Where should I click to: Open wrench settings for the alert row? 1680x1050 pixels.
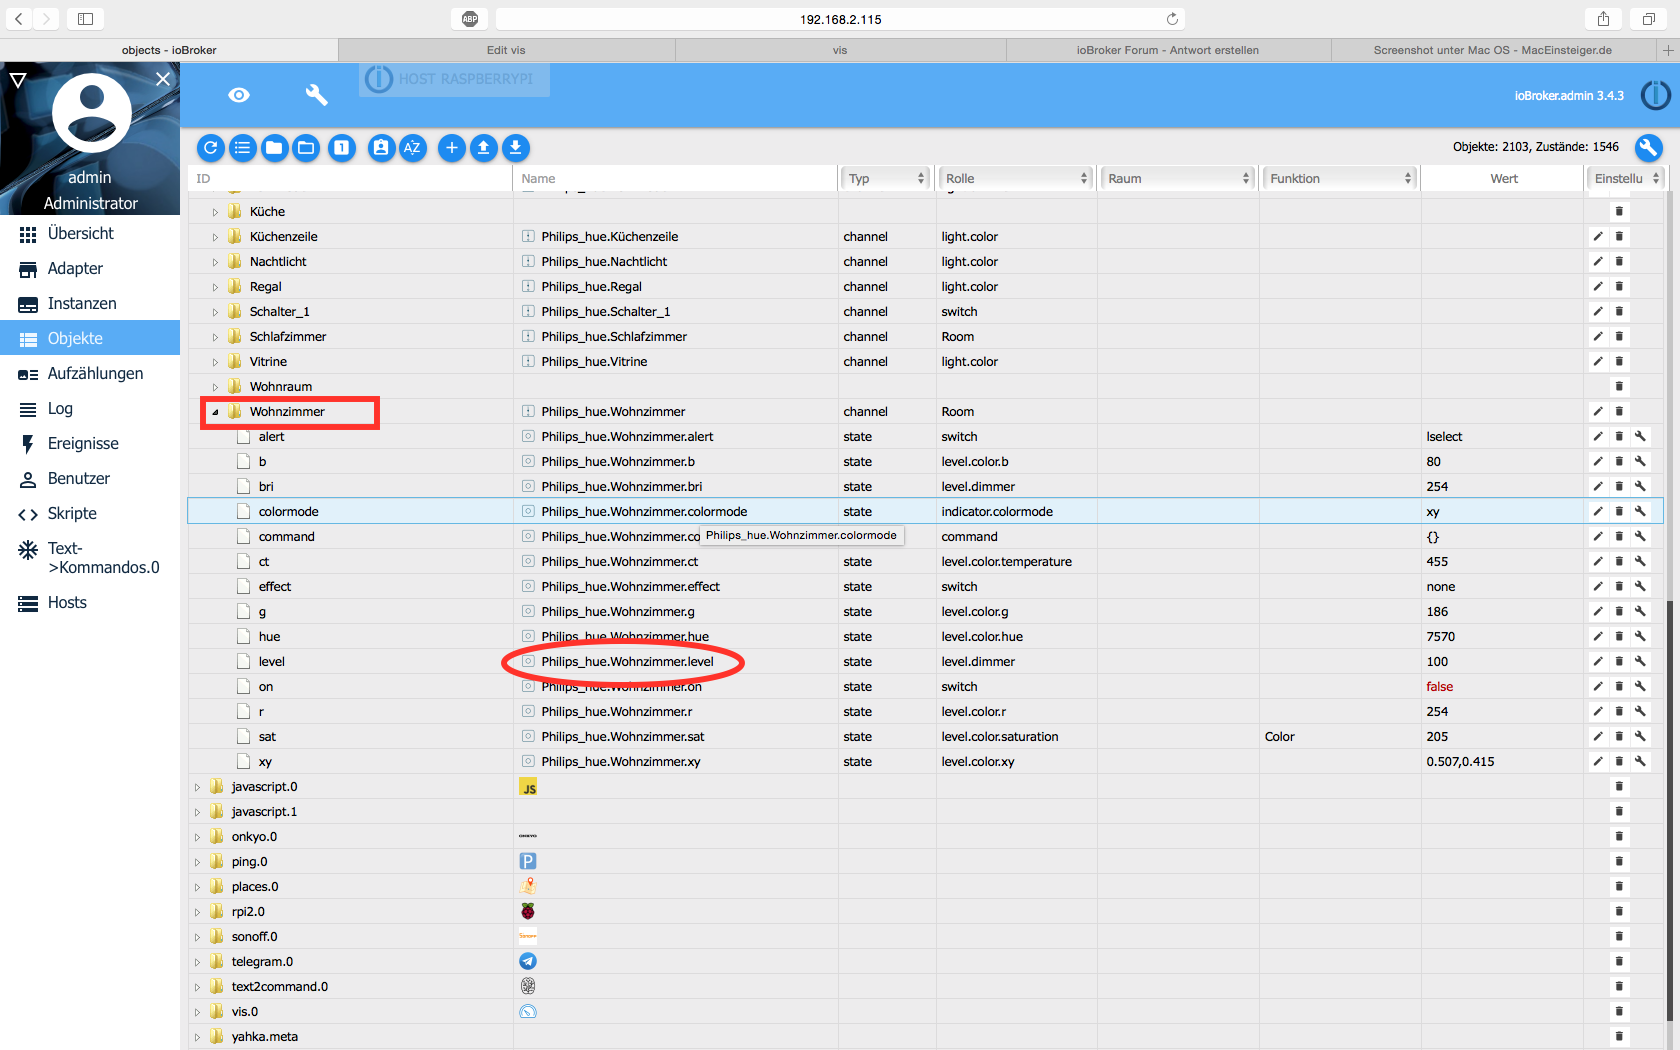[1640, 437]
